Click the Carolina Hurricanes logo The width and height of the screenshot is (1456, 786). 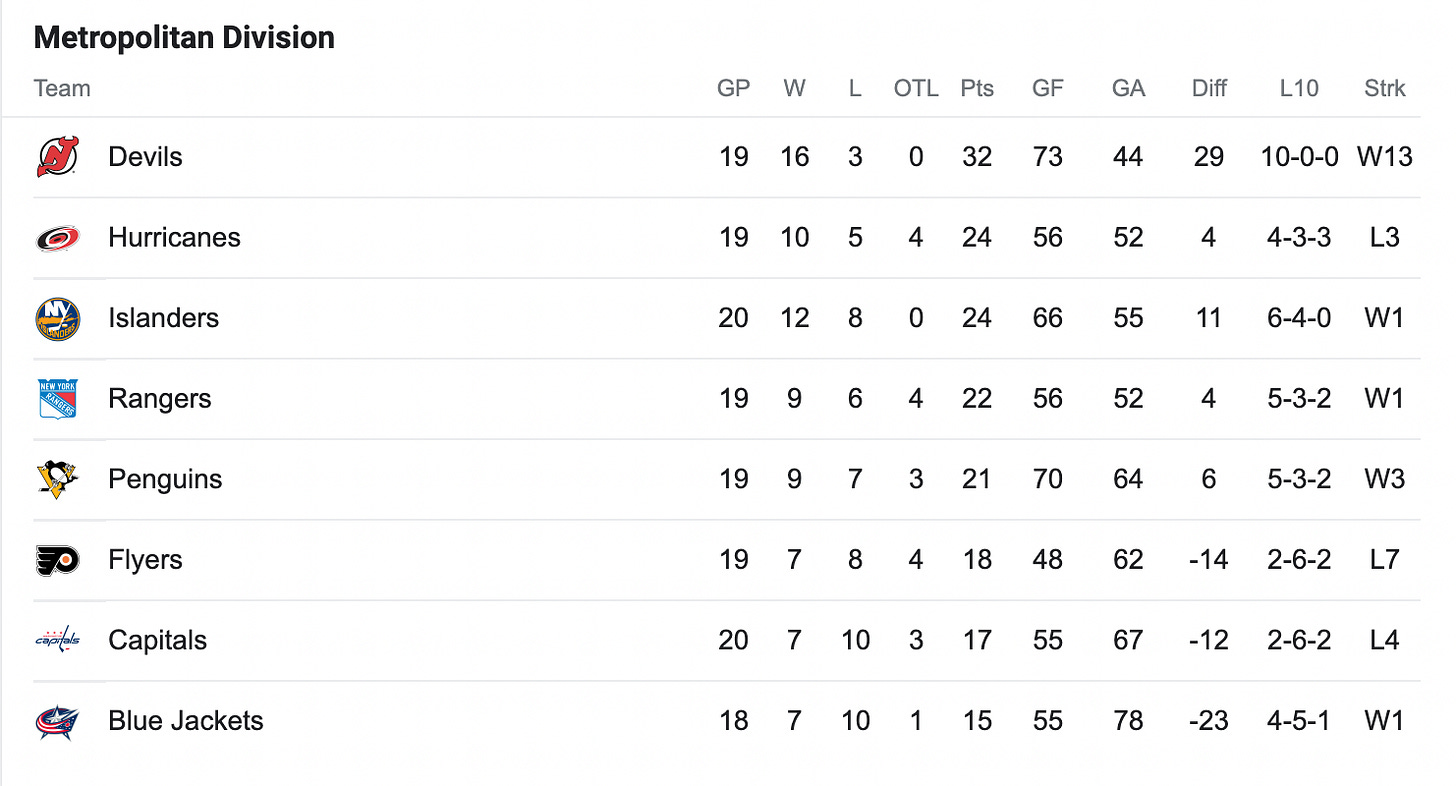pos(57,238)
